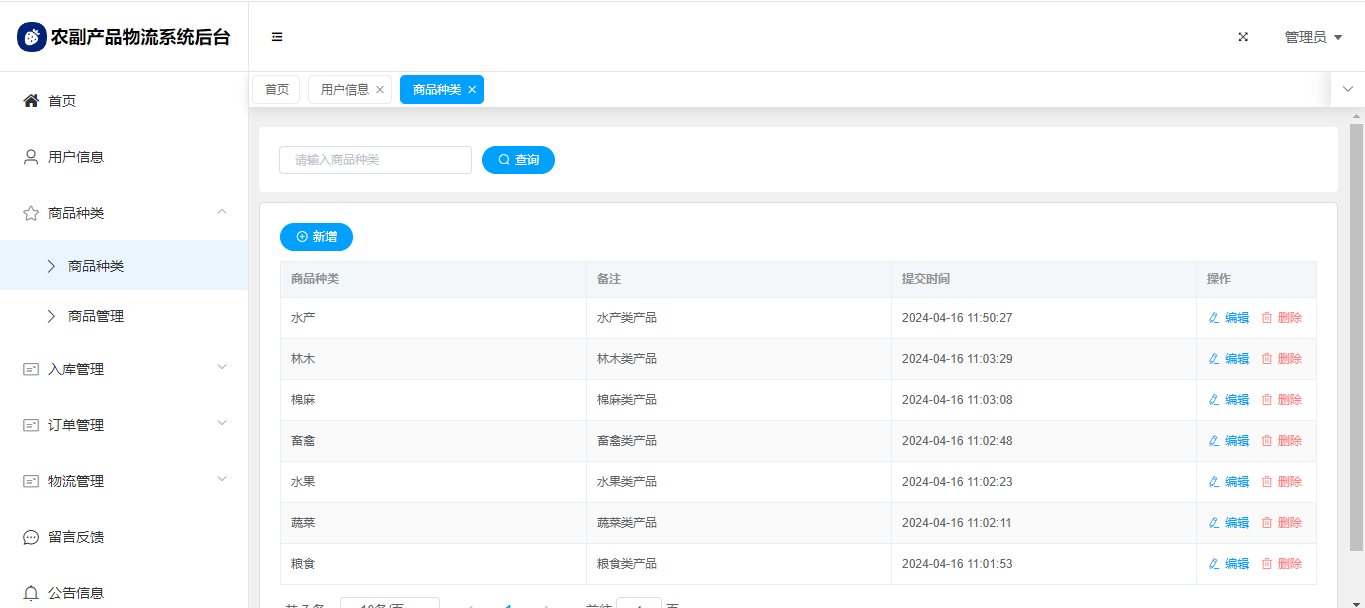Open 用户信息 from the sidebar
Viewport: 1365px width, 608px height.
[x=76, y=157]
